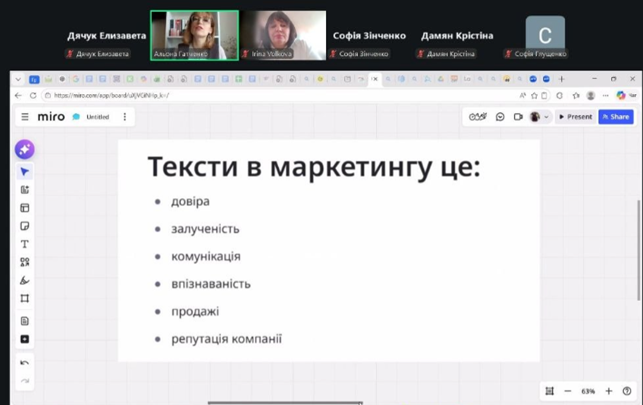The image size is (643, 405).
Task: Open board options three-dot menu
Action: pyautogui.click(x=125, y=117)
